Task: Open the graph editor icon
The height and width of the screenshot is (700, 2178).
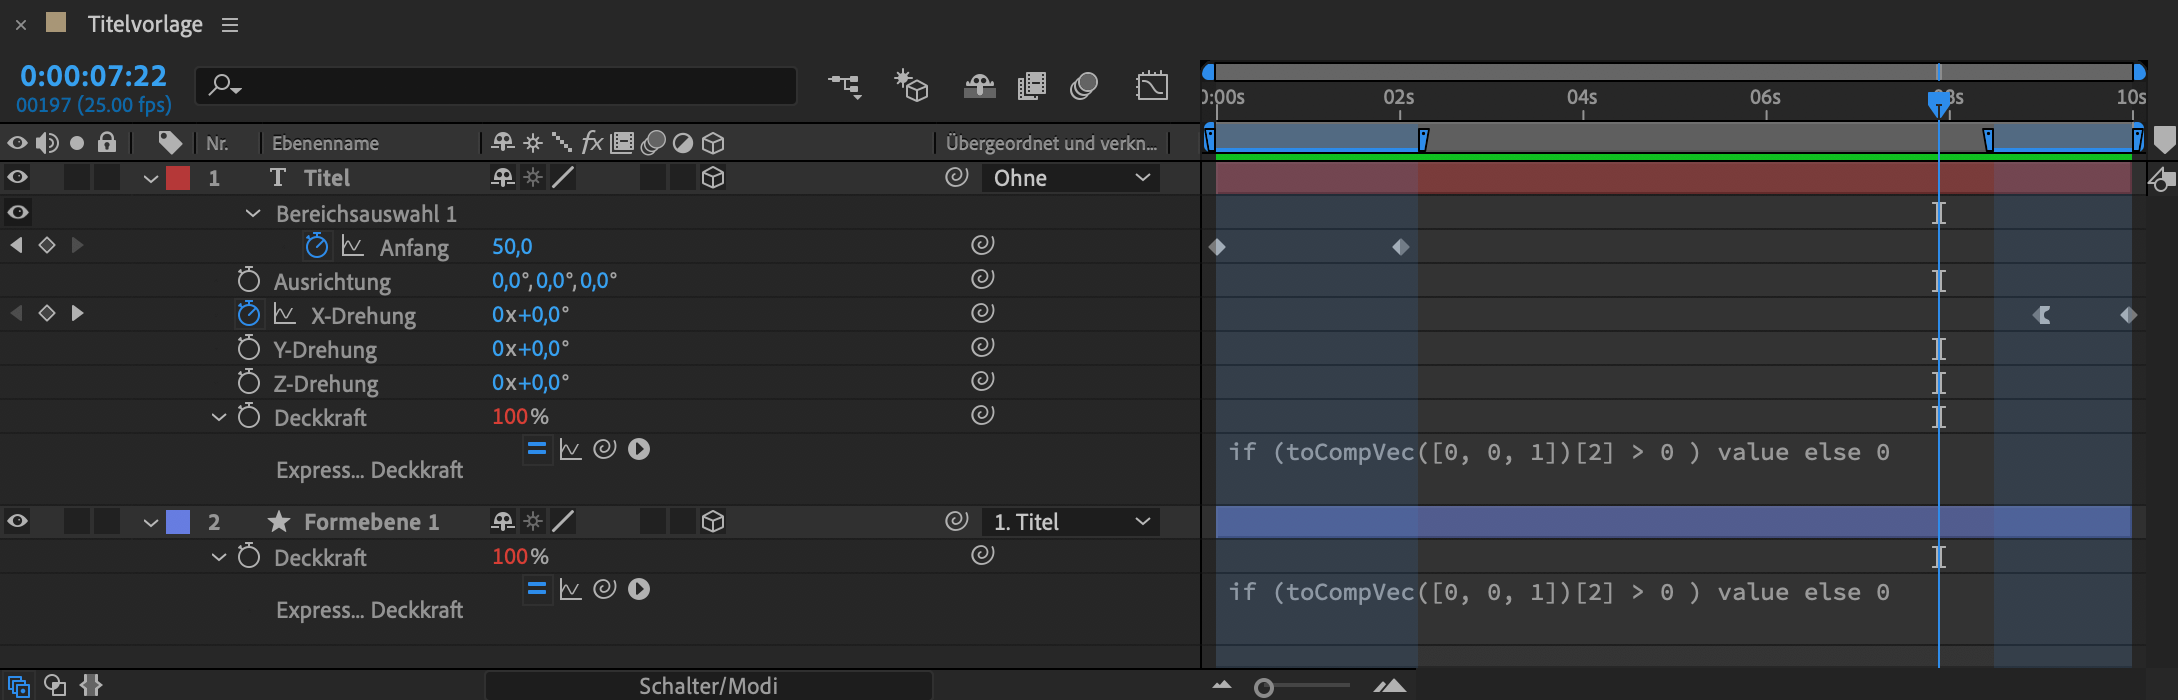Action: (x=1152, y=86)
